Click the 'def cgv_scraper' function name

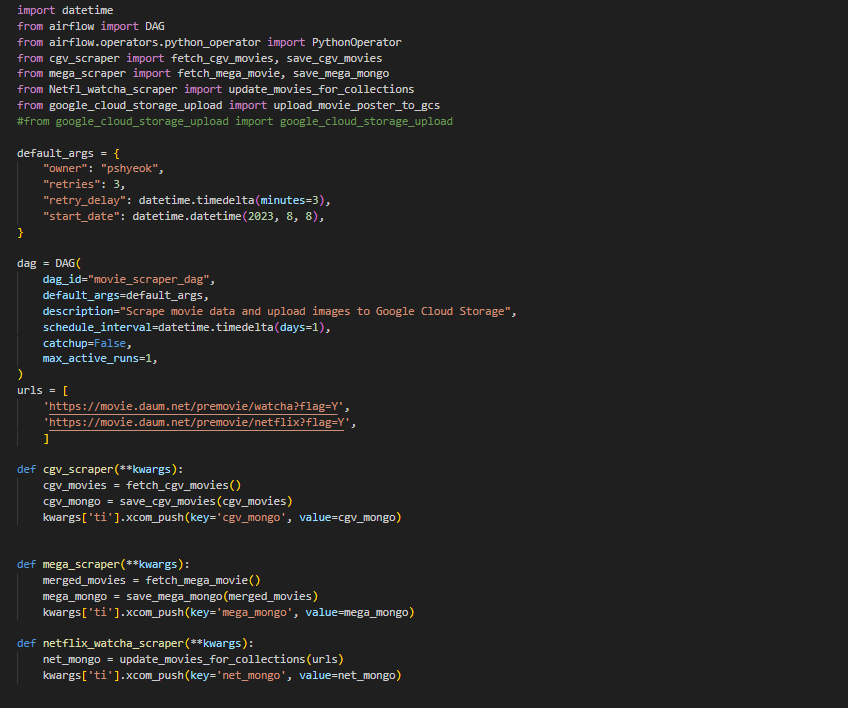[78, 469]
